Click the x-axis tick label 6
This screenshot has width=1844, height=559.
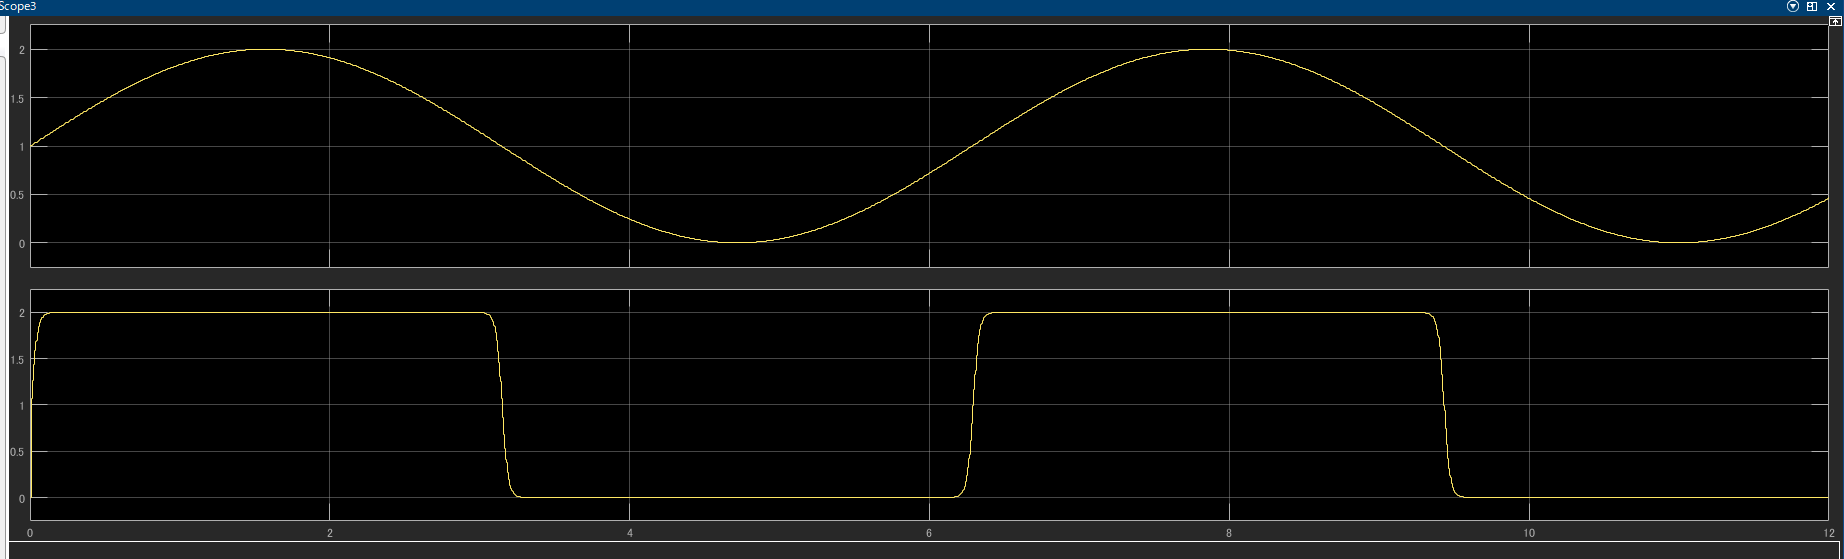pos(930,533)
